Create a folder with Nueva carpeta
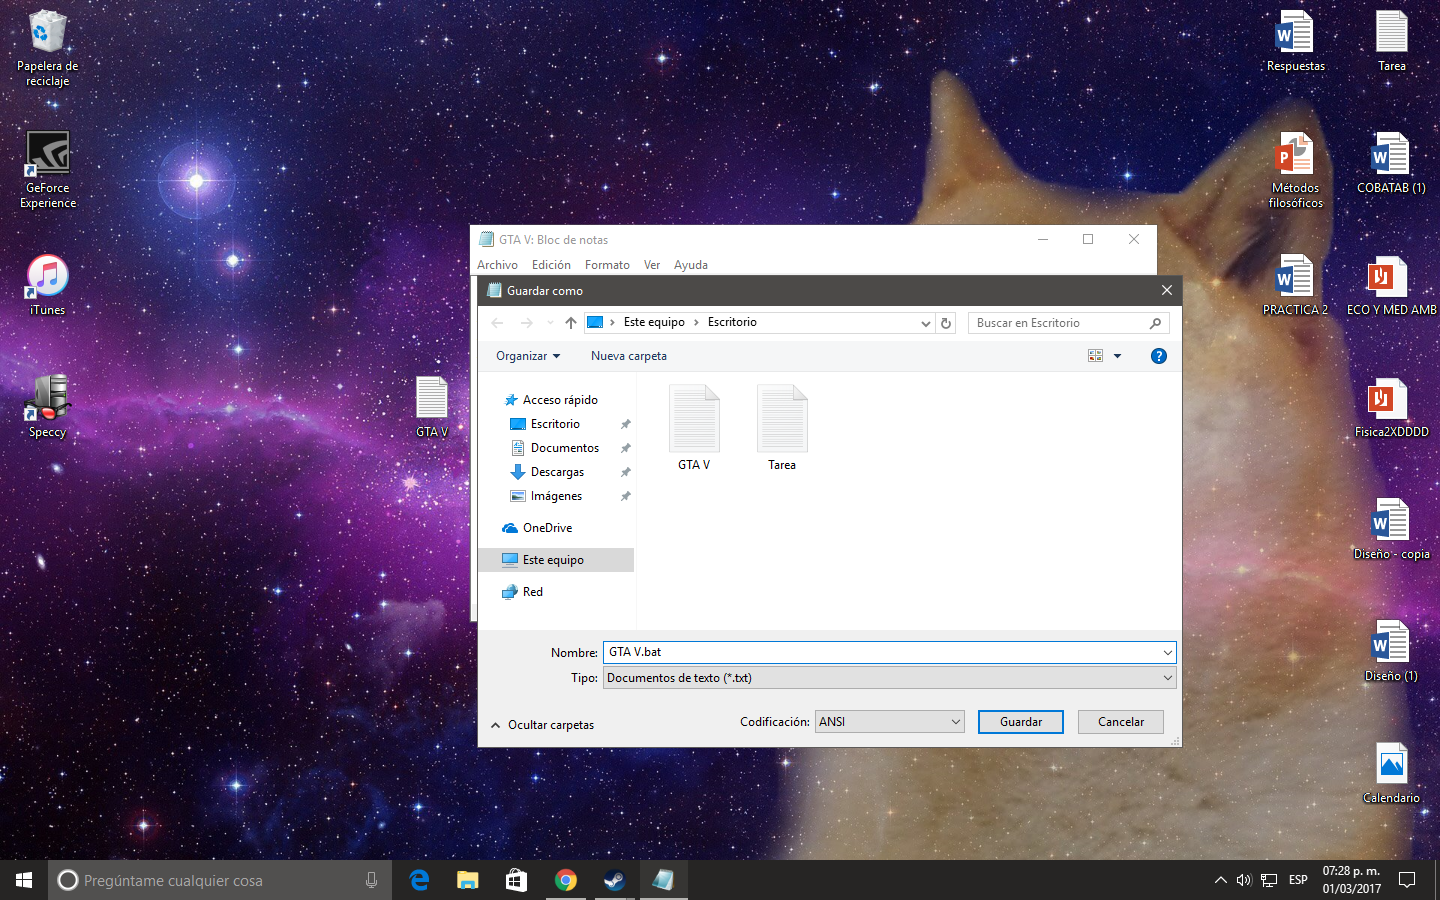This screenshot has width=1440, height=900. pyautogui.click(x=629, y=356)
